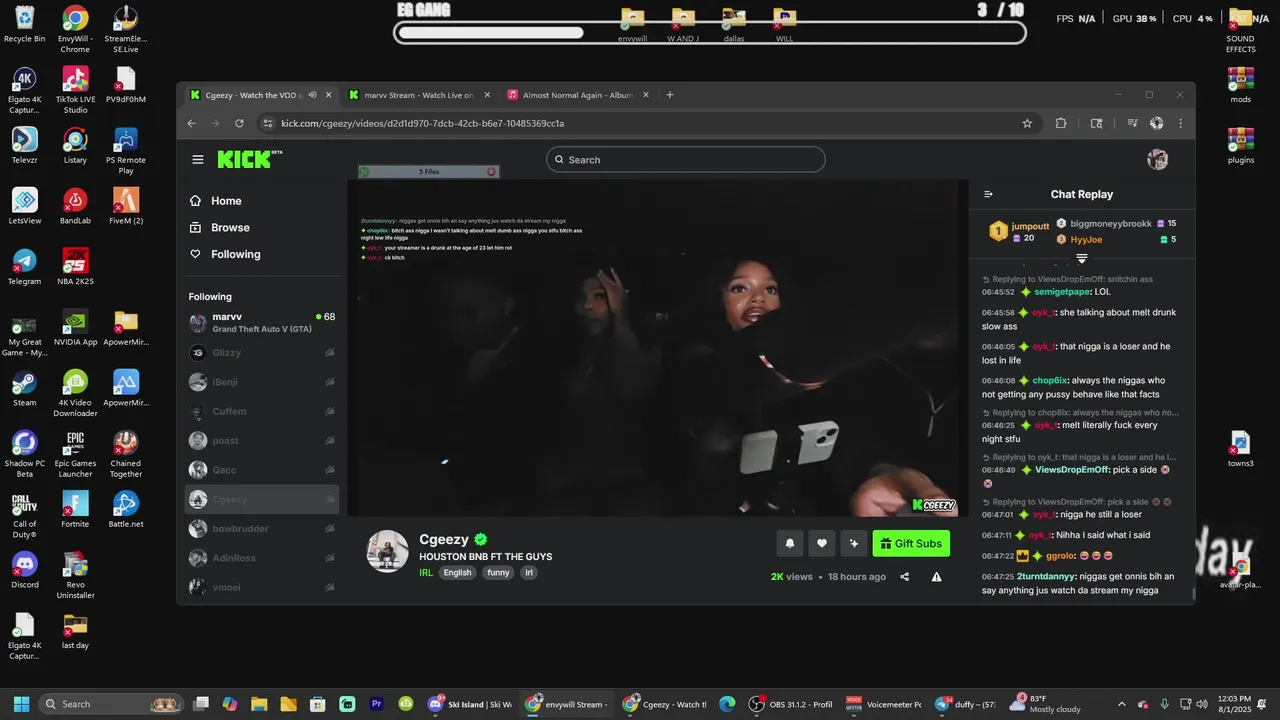Viewport: 1280px width, 720px height.
Task: Click the Gift Subs button
Action: pyautogui.click(x=911, y=543)
